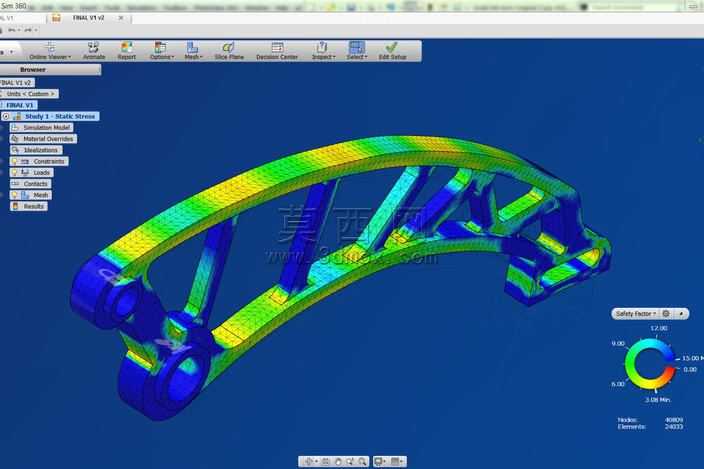
Task: Open the Inspect dropdown
Action: (x=323, y=51)
